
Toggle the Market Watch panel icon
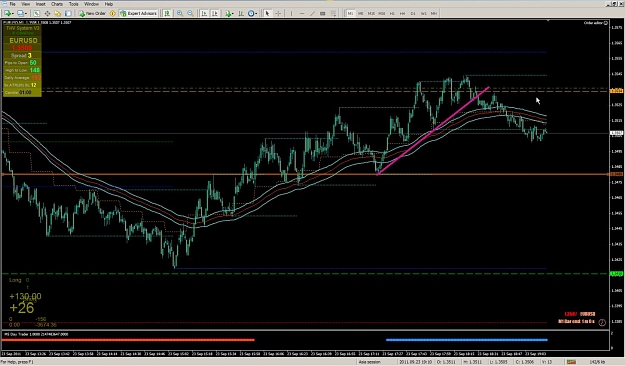tap(37, 14)
